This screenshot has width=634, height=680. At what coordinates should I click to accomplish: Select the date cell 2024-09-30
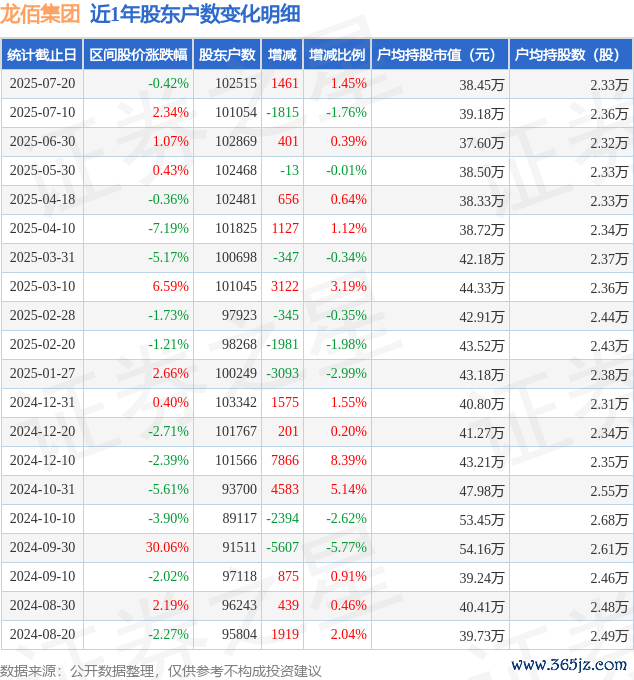[x=42, y=547]
